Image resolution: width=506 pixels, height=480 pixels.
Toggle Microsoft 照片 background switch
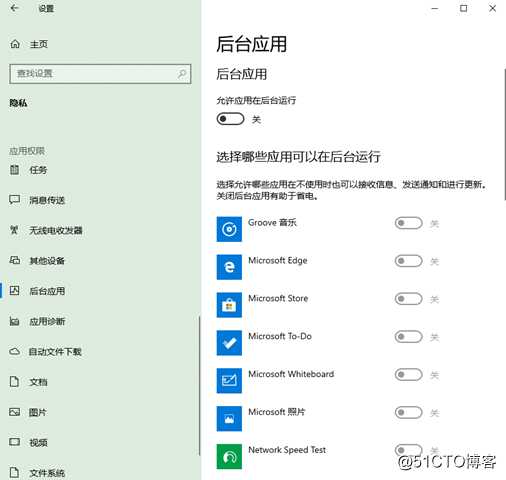coord(408,413)
